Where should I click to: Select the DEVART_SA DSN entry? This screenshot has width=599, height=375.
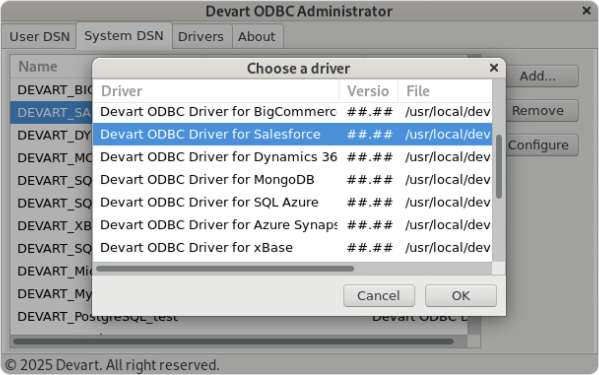(51, 112)
